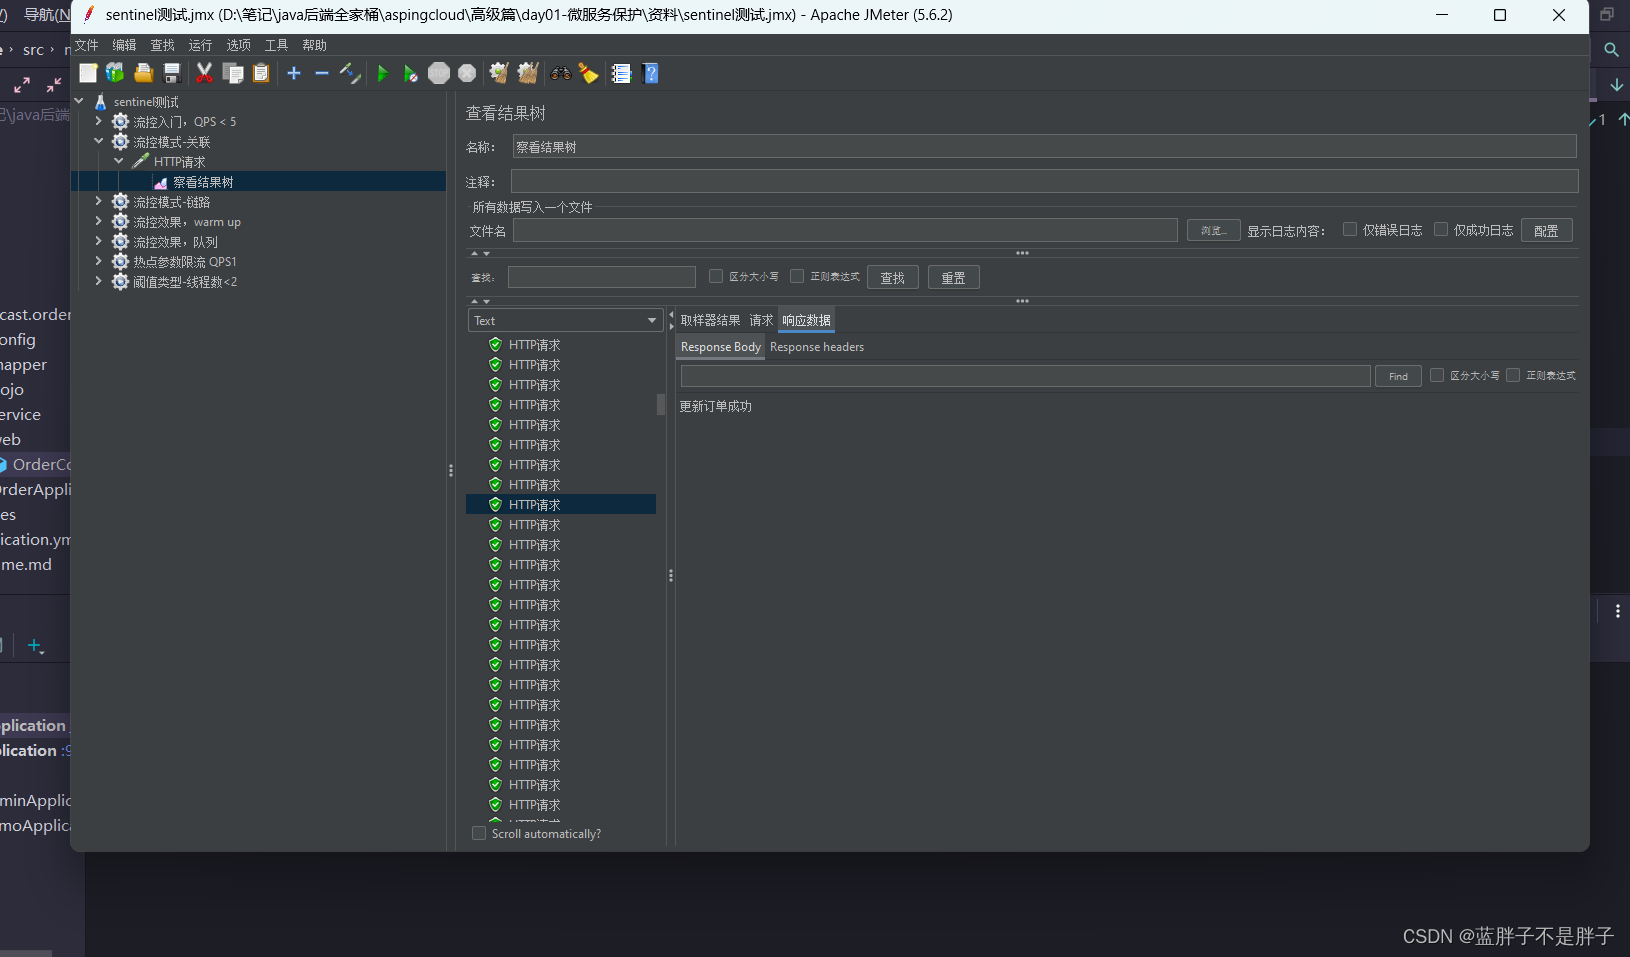The width and height of the screenshot is (1630, 957).
Task: Toggle enable/disable of selected element
Action: tap(350, 73)
